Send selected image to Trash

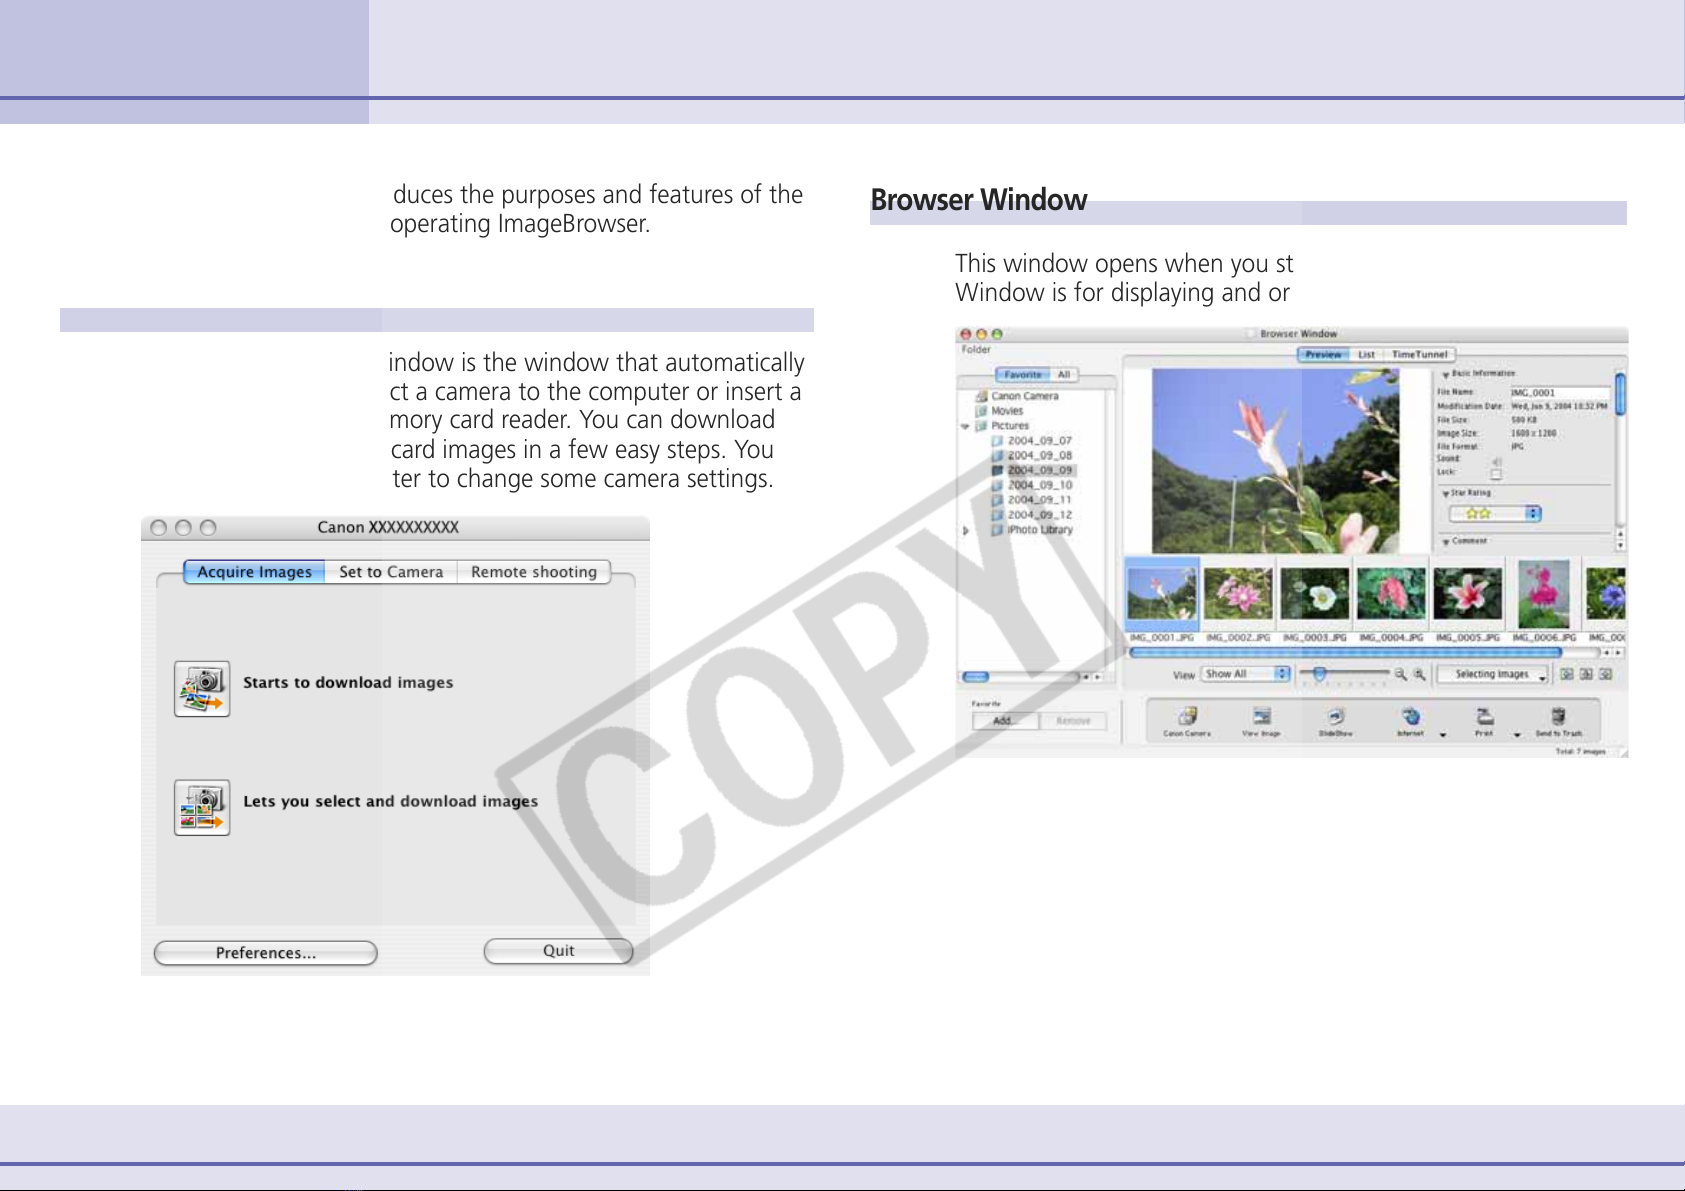point(1558,718)
